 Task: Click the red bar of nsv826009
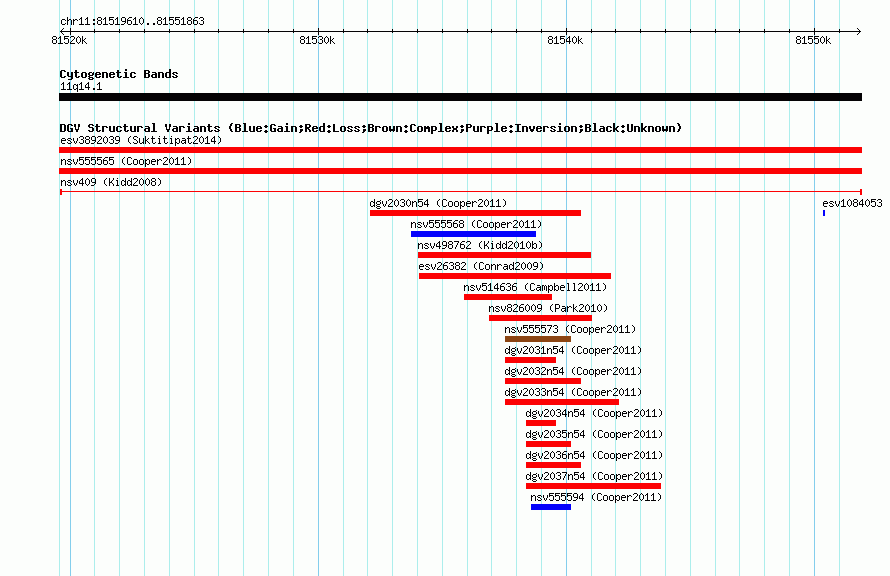[x=540, y=318]
